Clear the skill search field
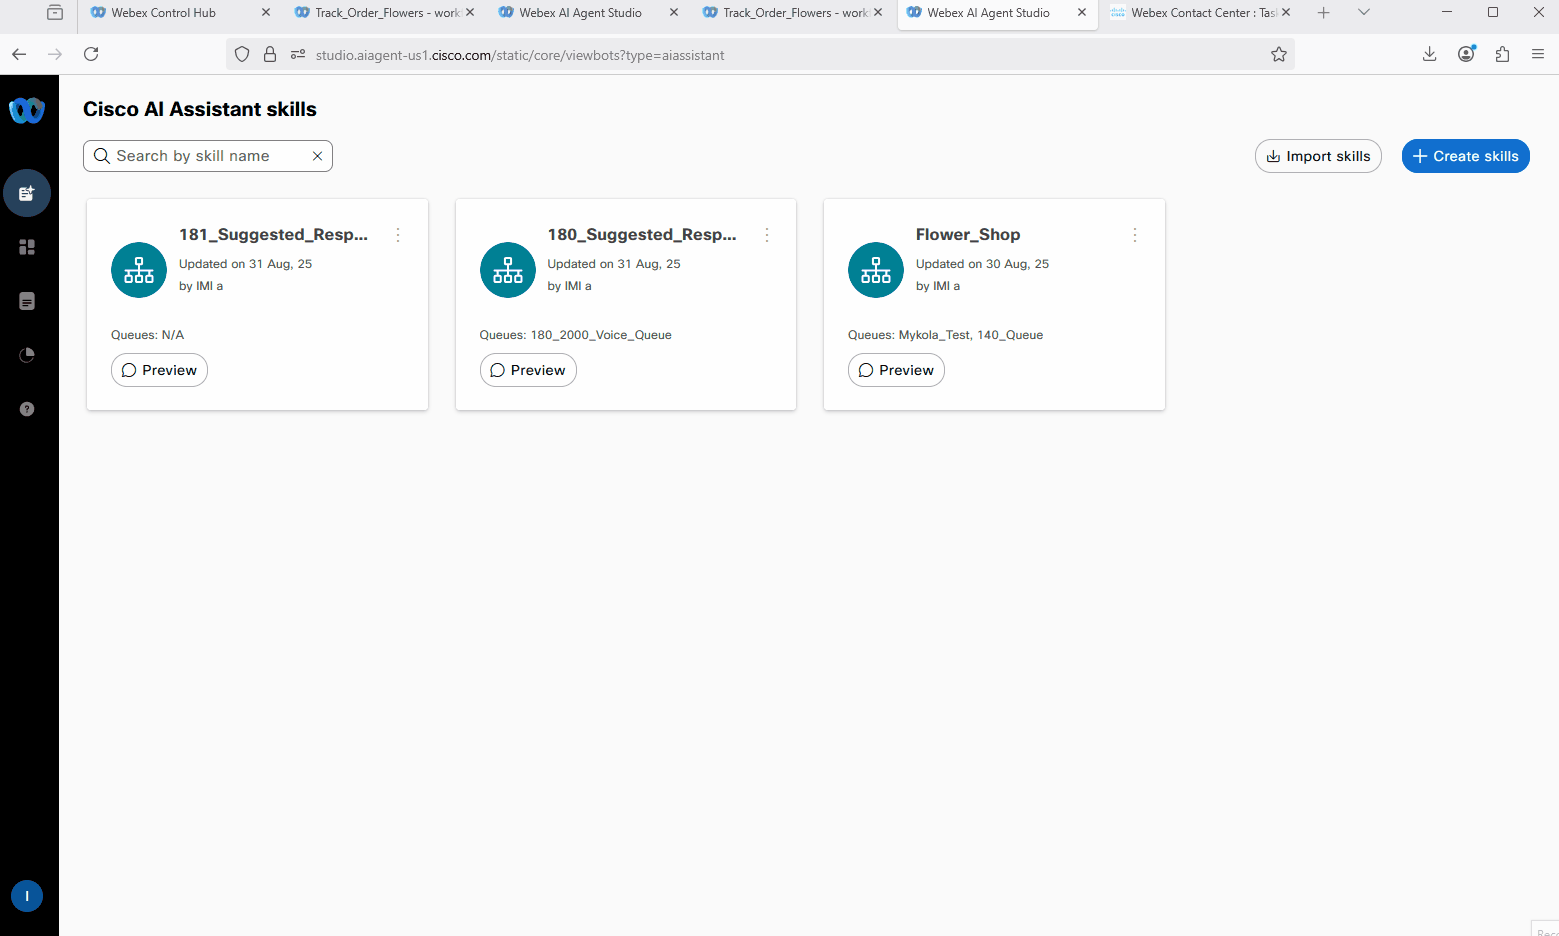 click(x=317, y=156)
